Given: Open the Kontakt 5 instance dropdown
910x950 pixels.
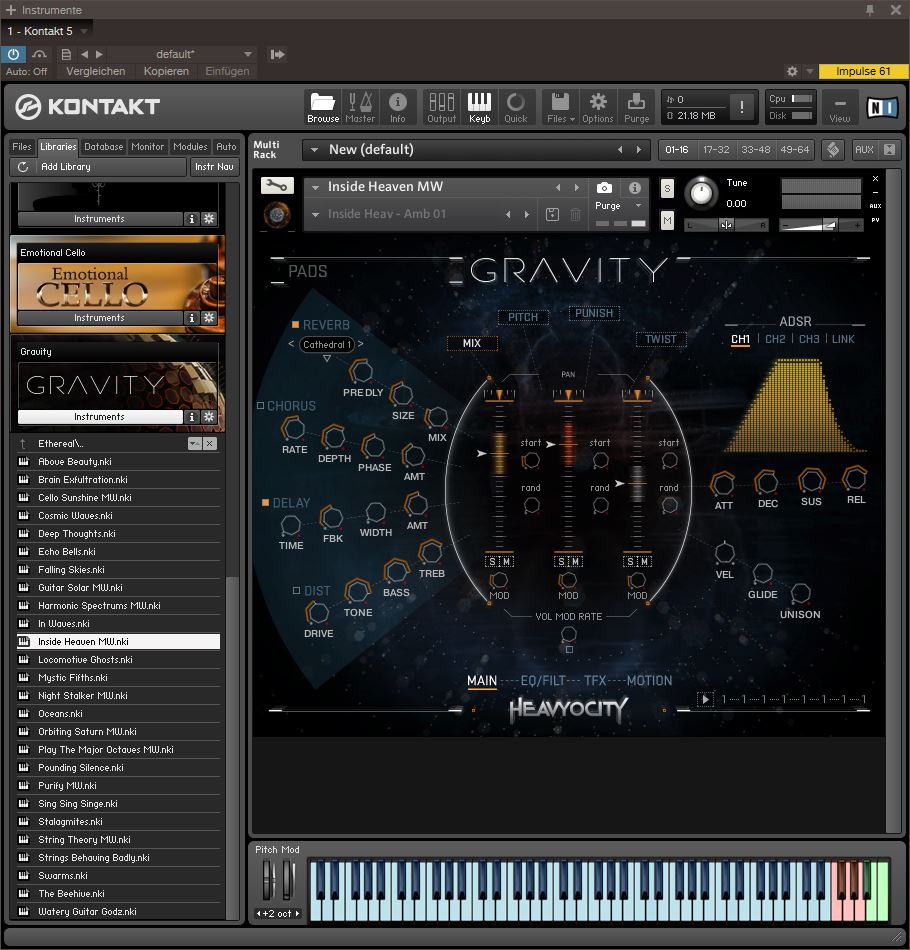Looking at the screenshot, I should [x=84, y=31].
